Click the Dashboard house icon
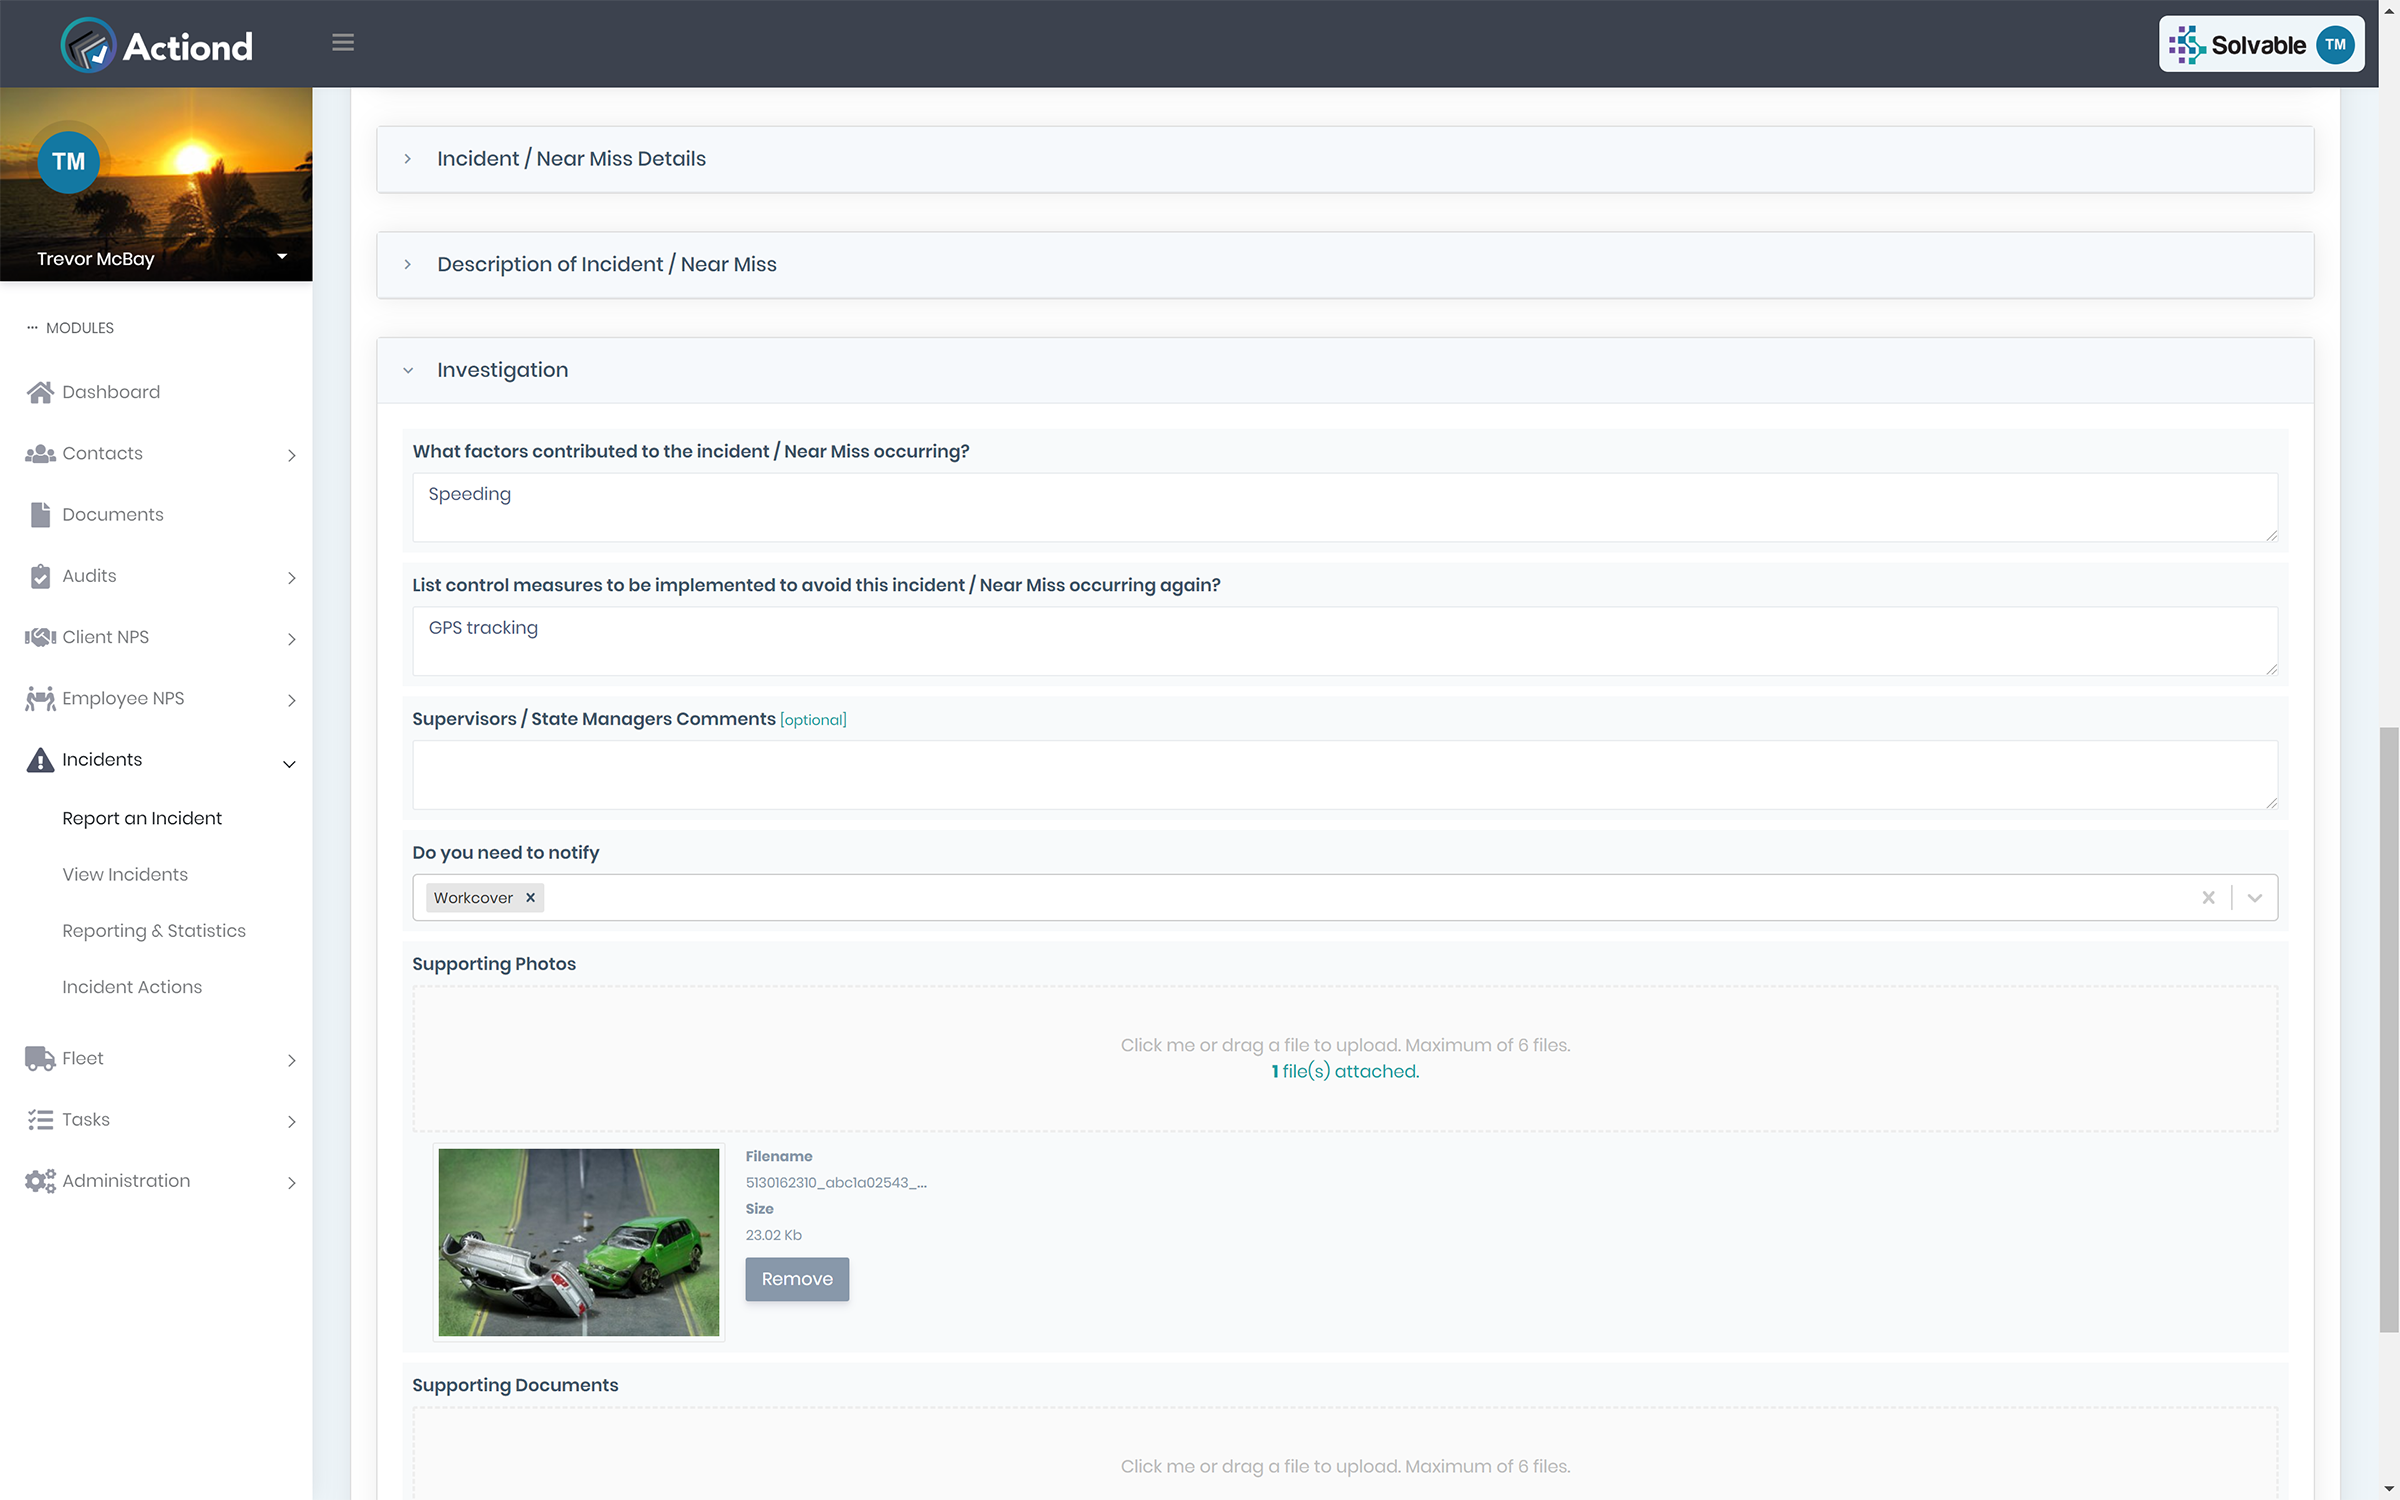Screen dimensions: 2400x1500 40,391
